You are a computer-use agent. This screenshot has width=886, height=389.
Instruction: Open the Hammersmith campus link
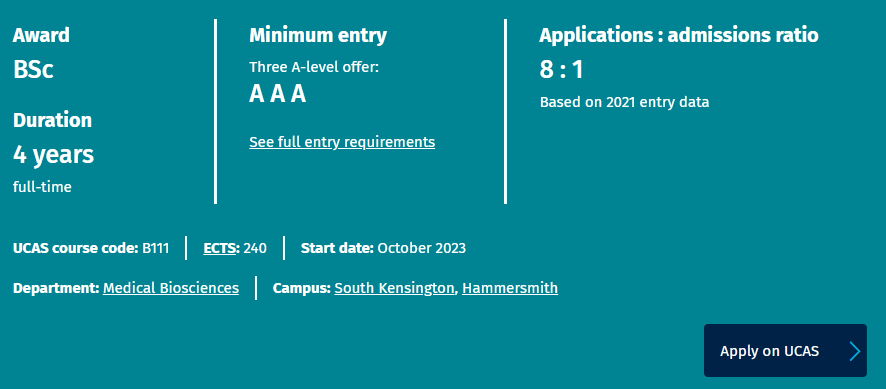(510, 288)
